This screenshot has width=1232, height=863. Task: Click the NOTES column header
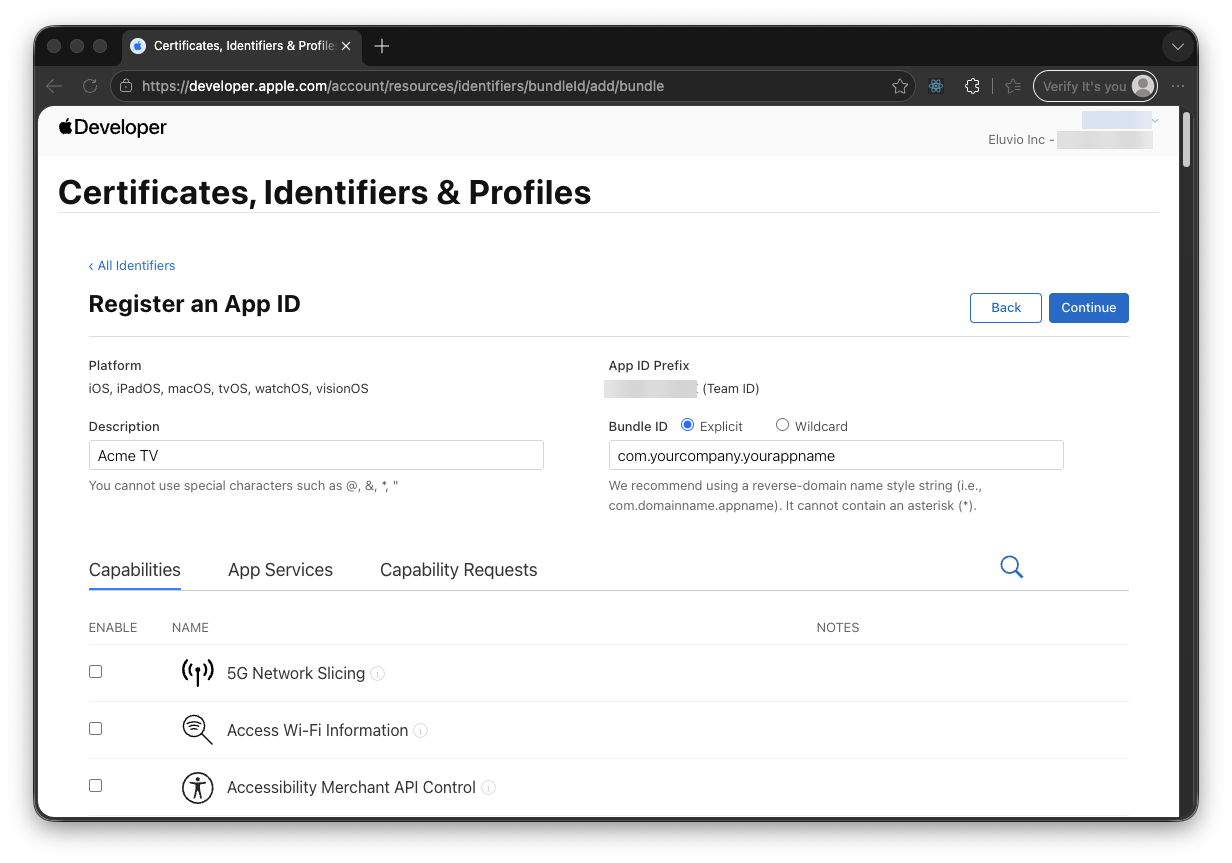point(838,627)
